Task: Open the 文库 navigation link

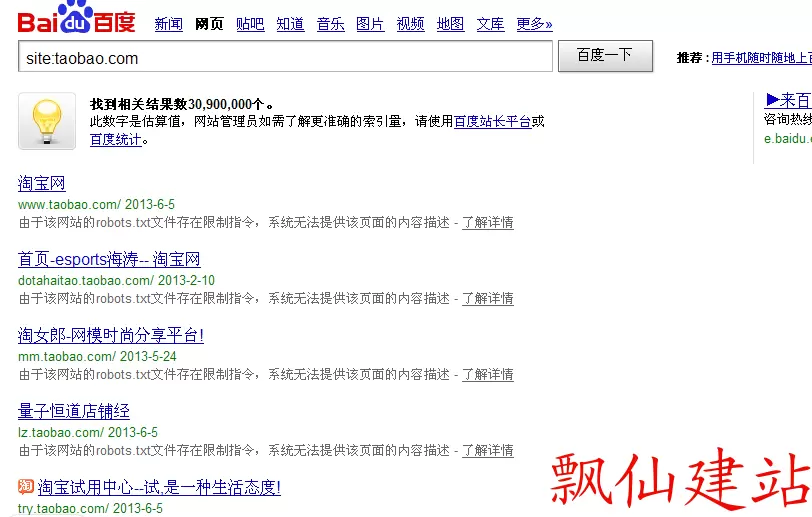Action: pos(490,24)
